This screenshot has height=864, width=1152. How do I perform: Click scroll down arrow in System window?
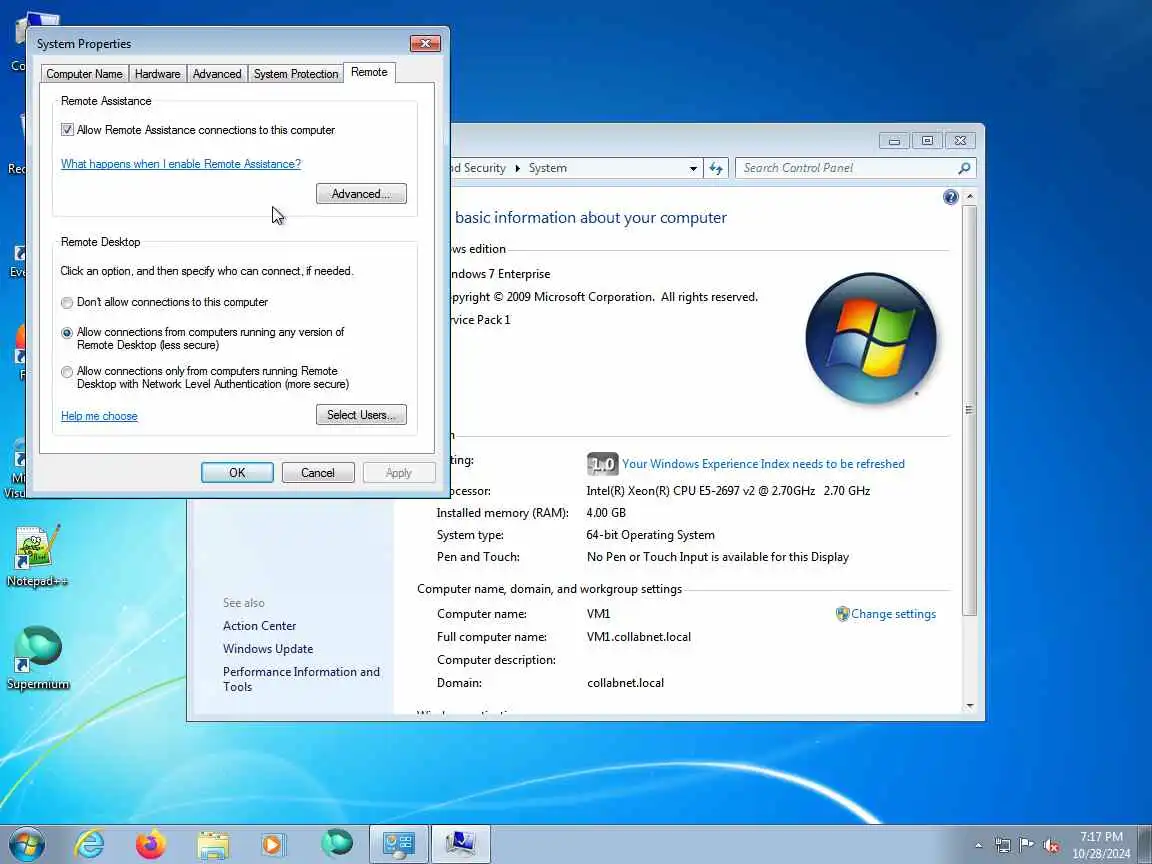click(969, 705)
